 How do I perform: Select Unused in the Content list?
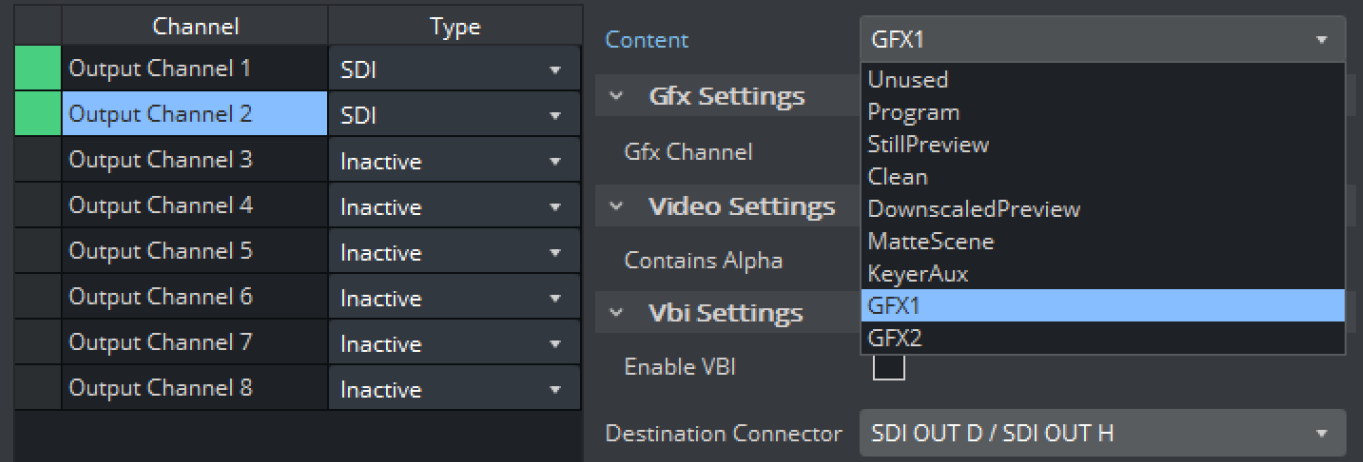click(908, 79)
